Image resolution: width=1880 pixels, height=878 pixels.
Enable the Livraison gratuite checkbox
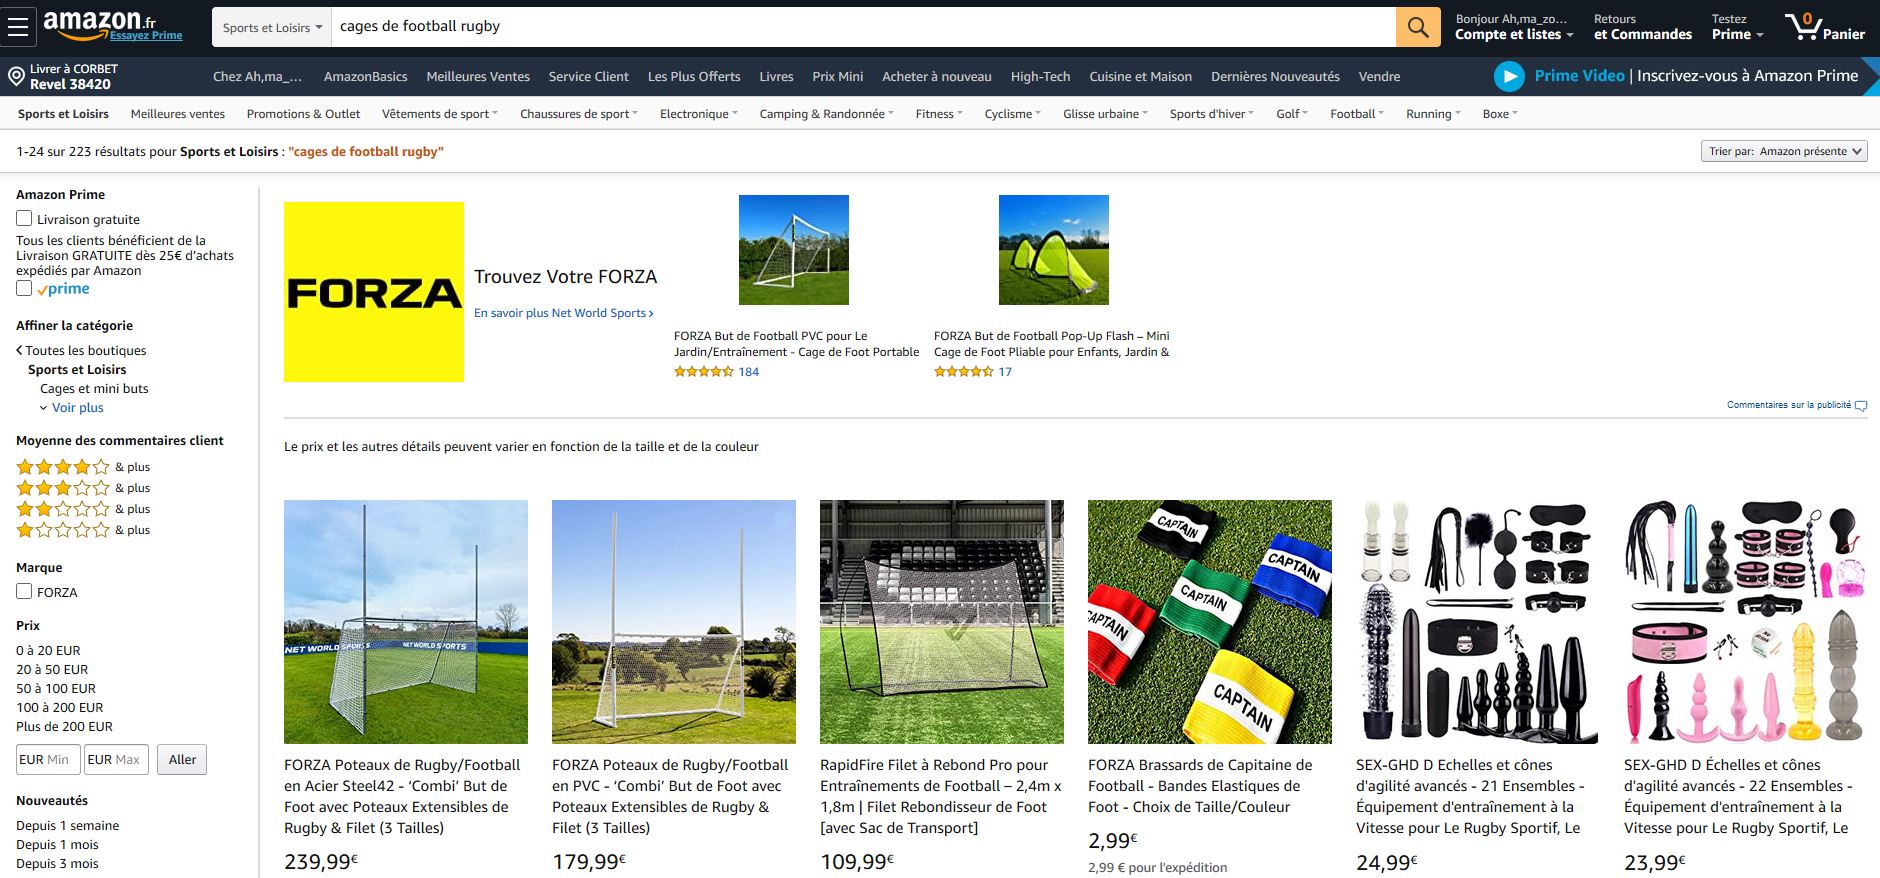(x=24, y=218)
